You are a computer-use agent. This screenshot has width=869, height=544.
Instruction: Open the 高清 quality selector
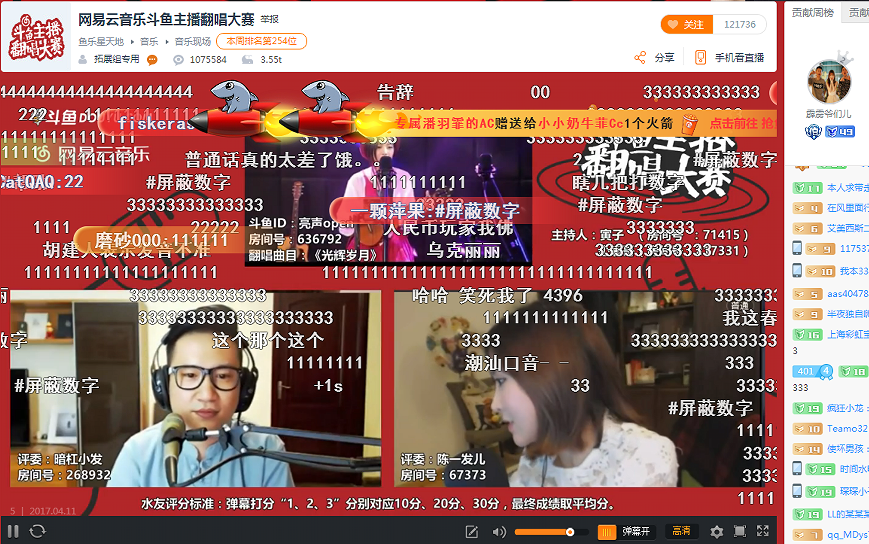click(x=682, y=531)
